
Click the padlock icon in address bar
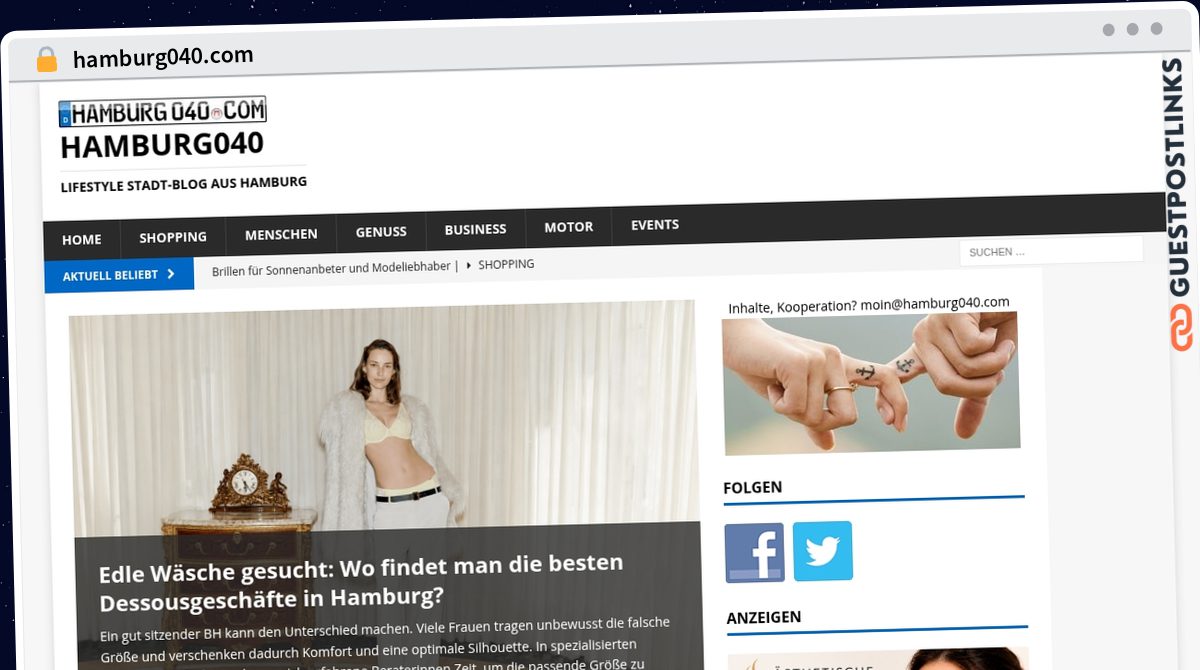coord(47,59)
